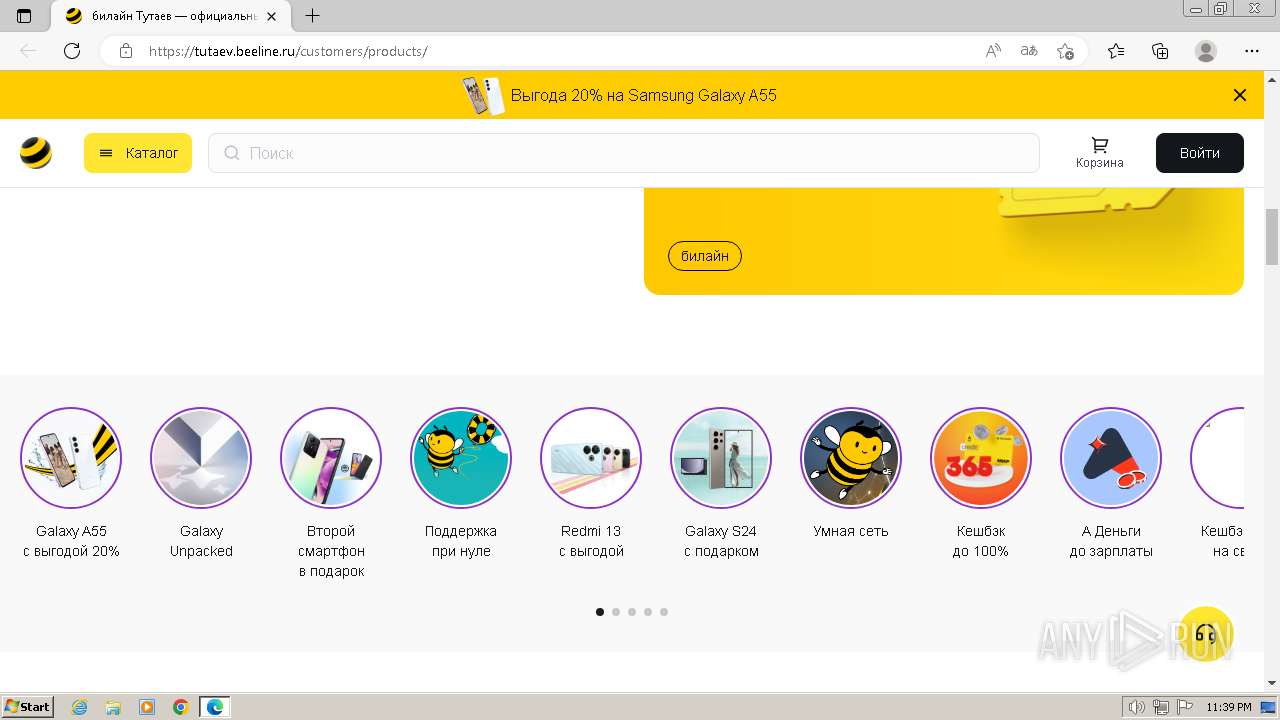The width and height of the screenshot is (1280, 720).
Task: Click the scrollbar down arrow
Action: [x=1272, y=683]
